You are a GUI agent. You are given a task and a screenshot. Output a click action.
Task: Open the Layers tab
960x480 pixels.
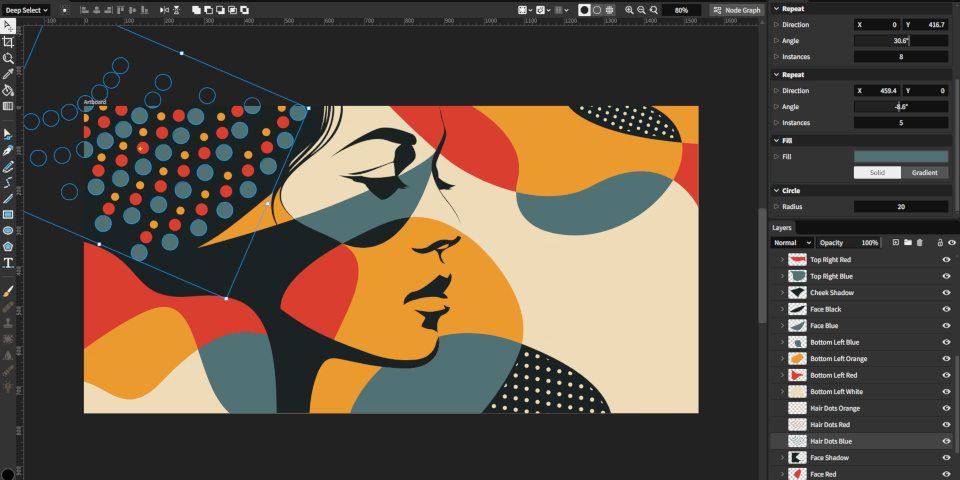point(782,228)
